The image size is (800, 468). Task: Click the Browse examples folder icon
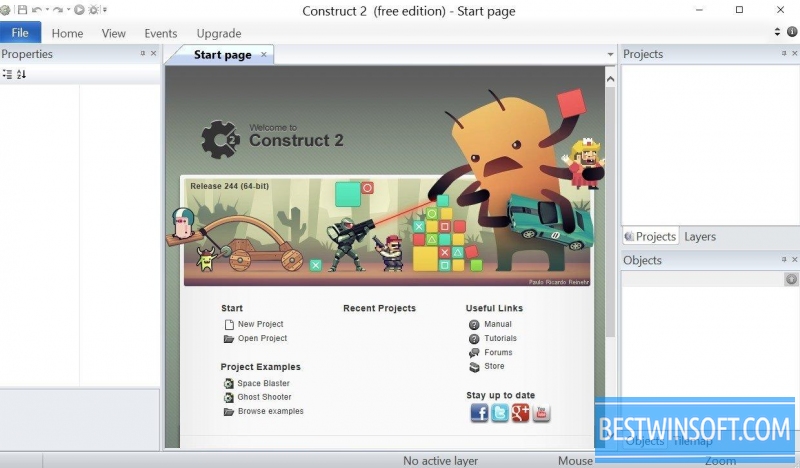(x=229, y=412)
